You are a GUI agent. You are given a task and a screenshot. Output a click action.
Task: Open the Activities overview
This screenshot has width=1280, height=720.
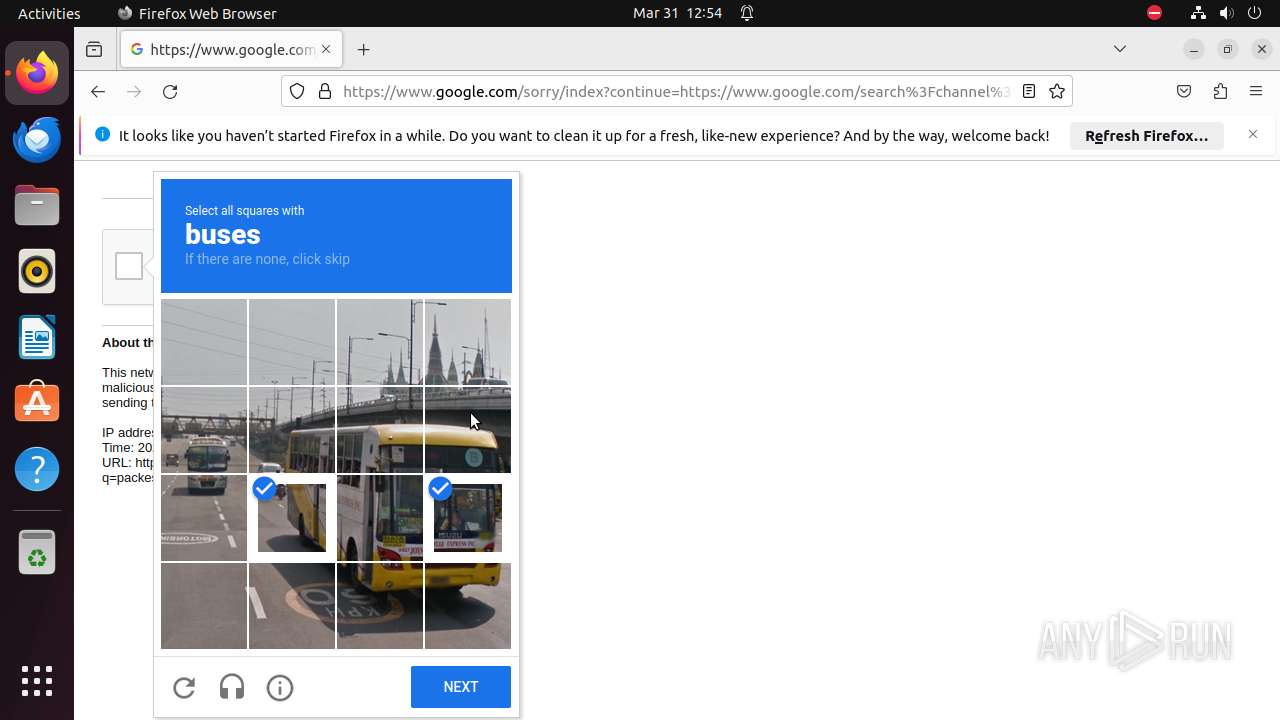(49, 13)
